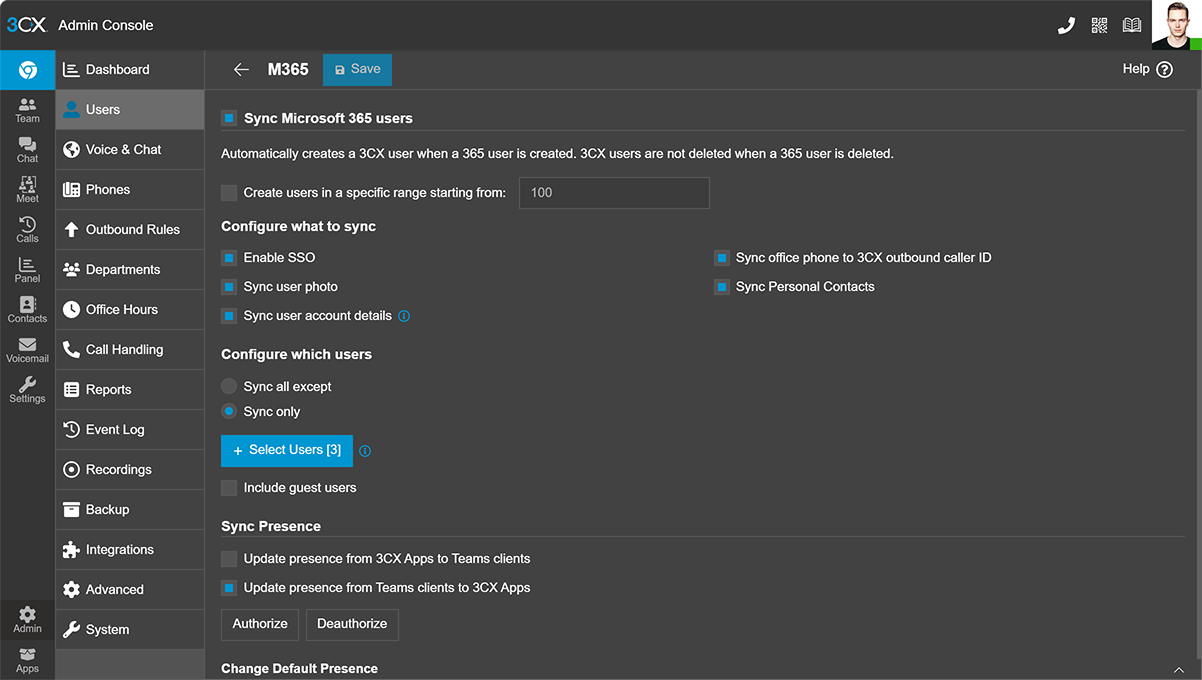Viewport: 1202px width, 680px height.
Task: Click info icon beside Select Users
Action: coord(365,451)
